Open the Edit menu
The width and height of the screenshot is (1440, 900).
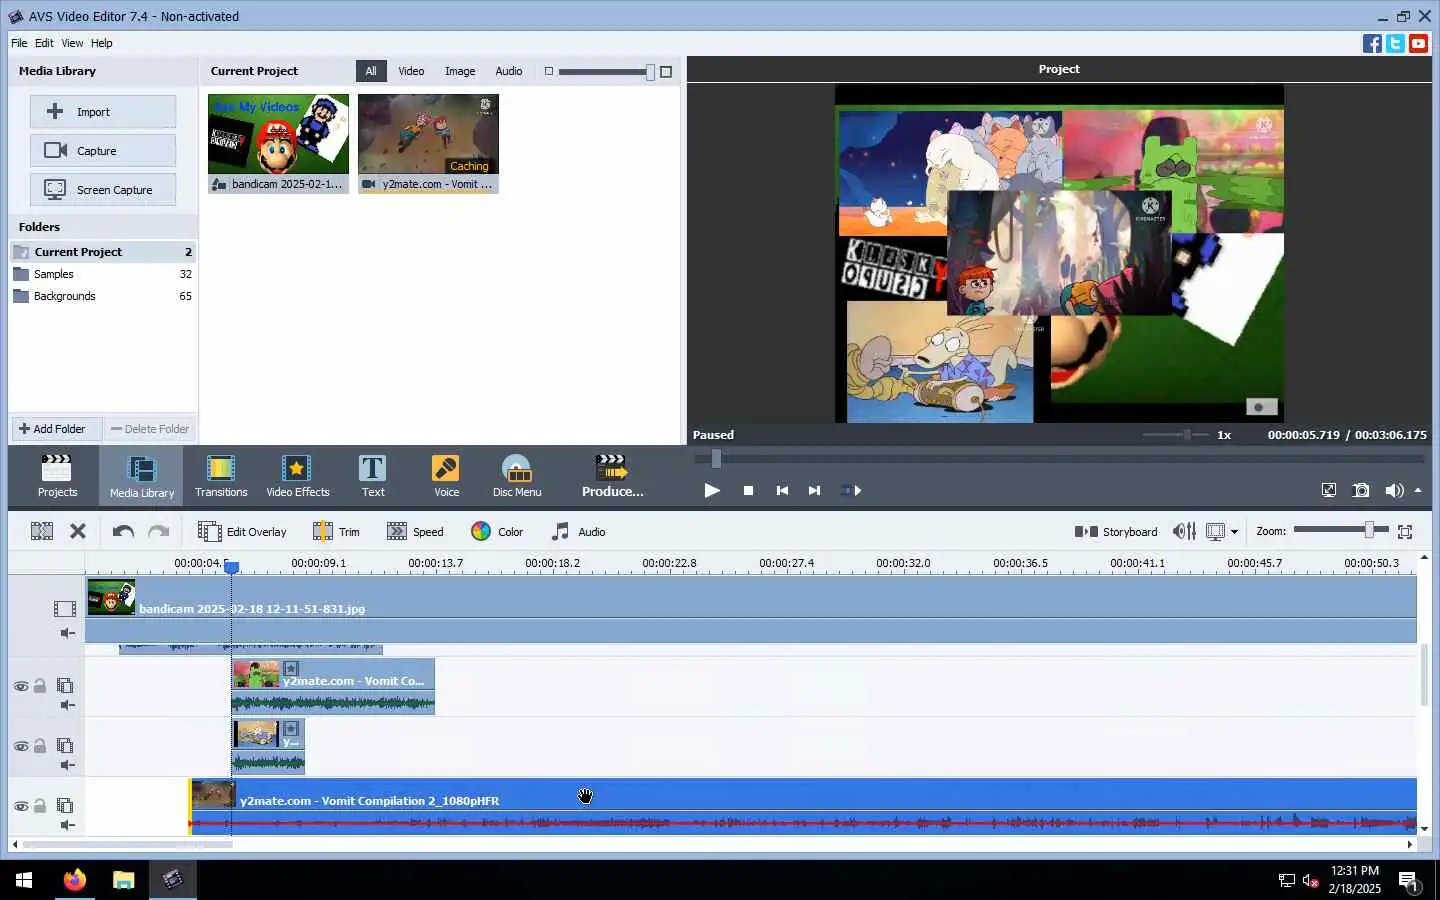(44, 43)
